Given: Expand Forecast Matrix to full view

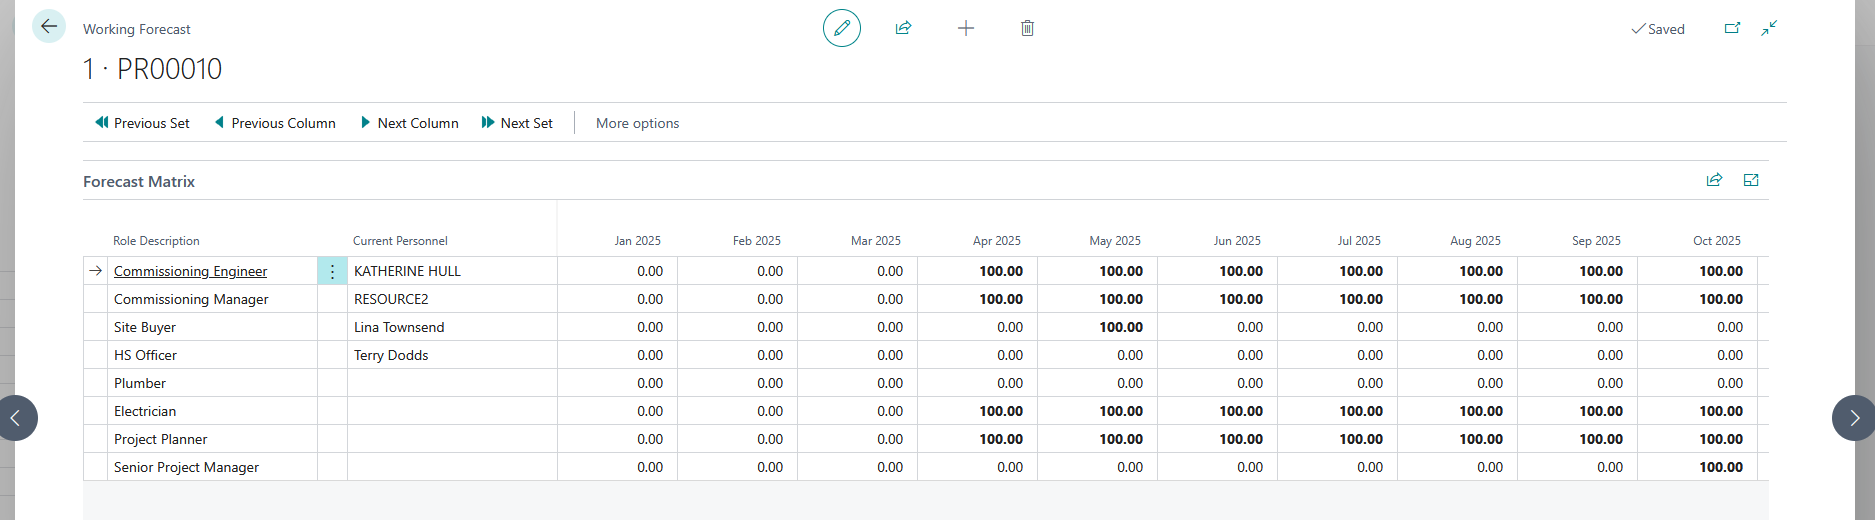Looking at the screenshot, I should (1751, 180).
